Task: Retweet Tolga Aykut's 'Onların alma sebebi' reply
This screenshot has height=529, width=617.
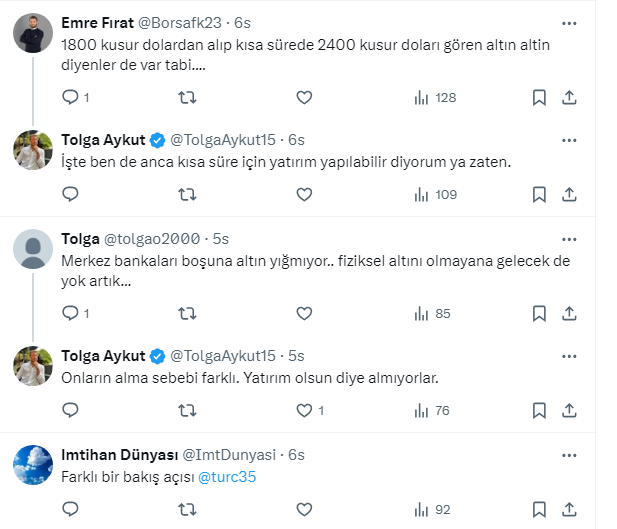Action: coord(186,410)
